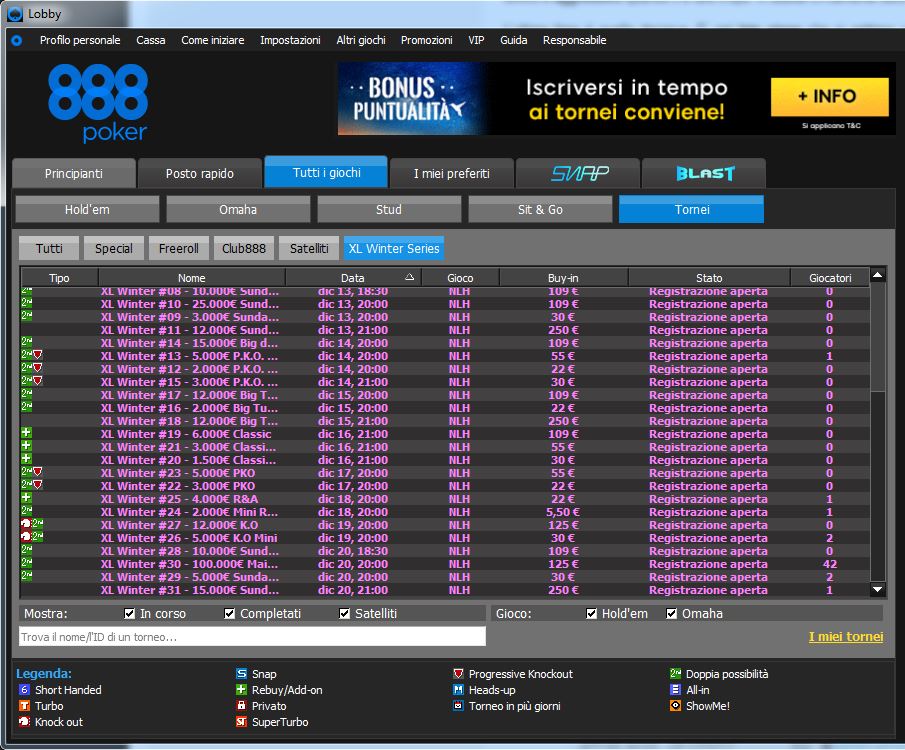905x750 pixels.
Task: Click the Doppia possibilità icon on XL Winter #14 row
Action: coord(27,342)
